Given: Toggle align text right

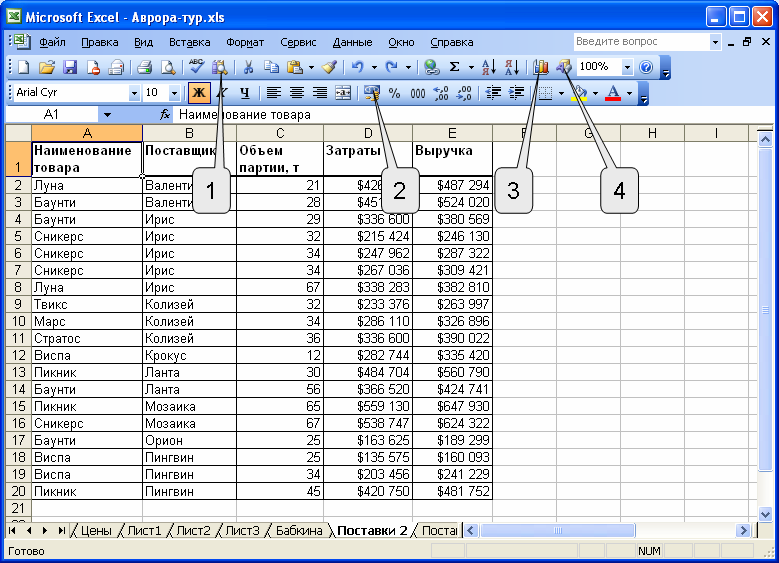Looking at the screenshot, I should (320, 93).
